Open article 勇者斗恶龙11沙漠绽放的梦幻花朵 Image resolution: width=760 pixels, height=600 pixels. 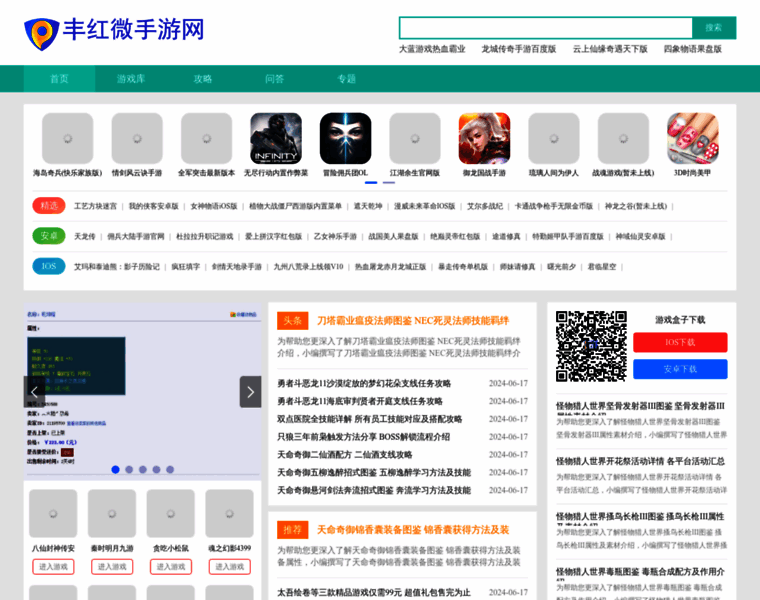click(x=364, y=383)
